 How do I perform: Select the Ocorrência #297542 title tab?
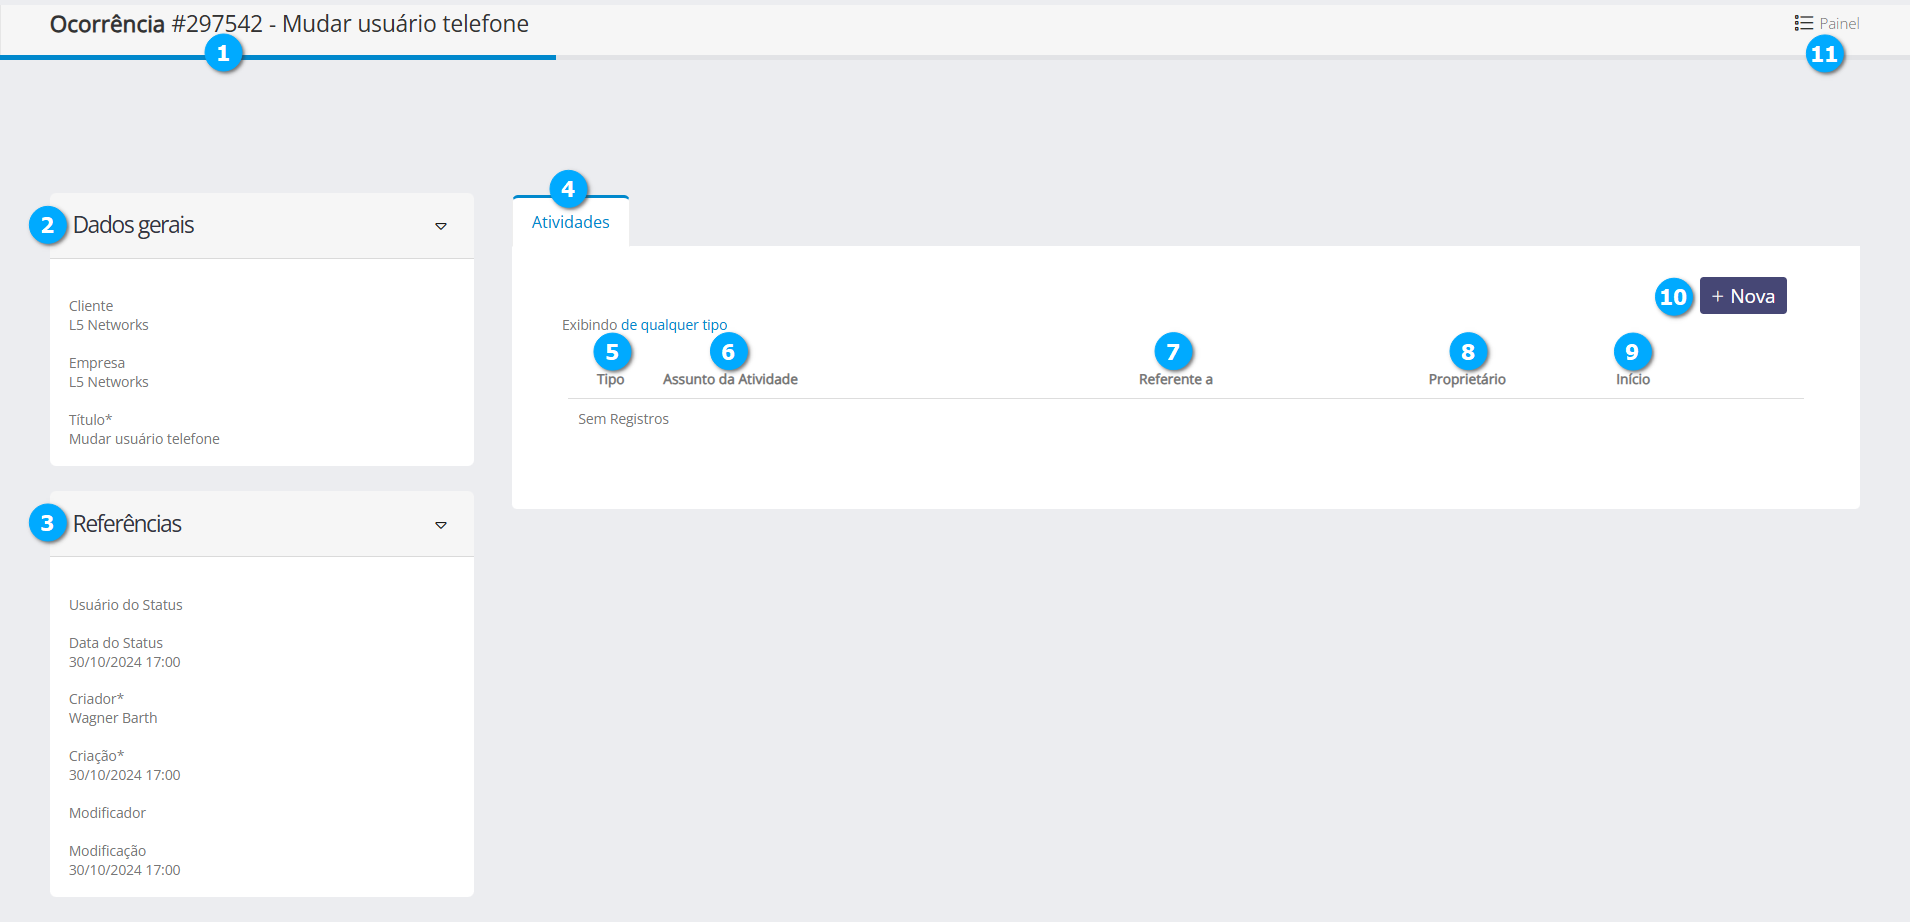click(289, 24)
